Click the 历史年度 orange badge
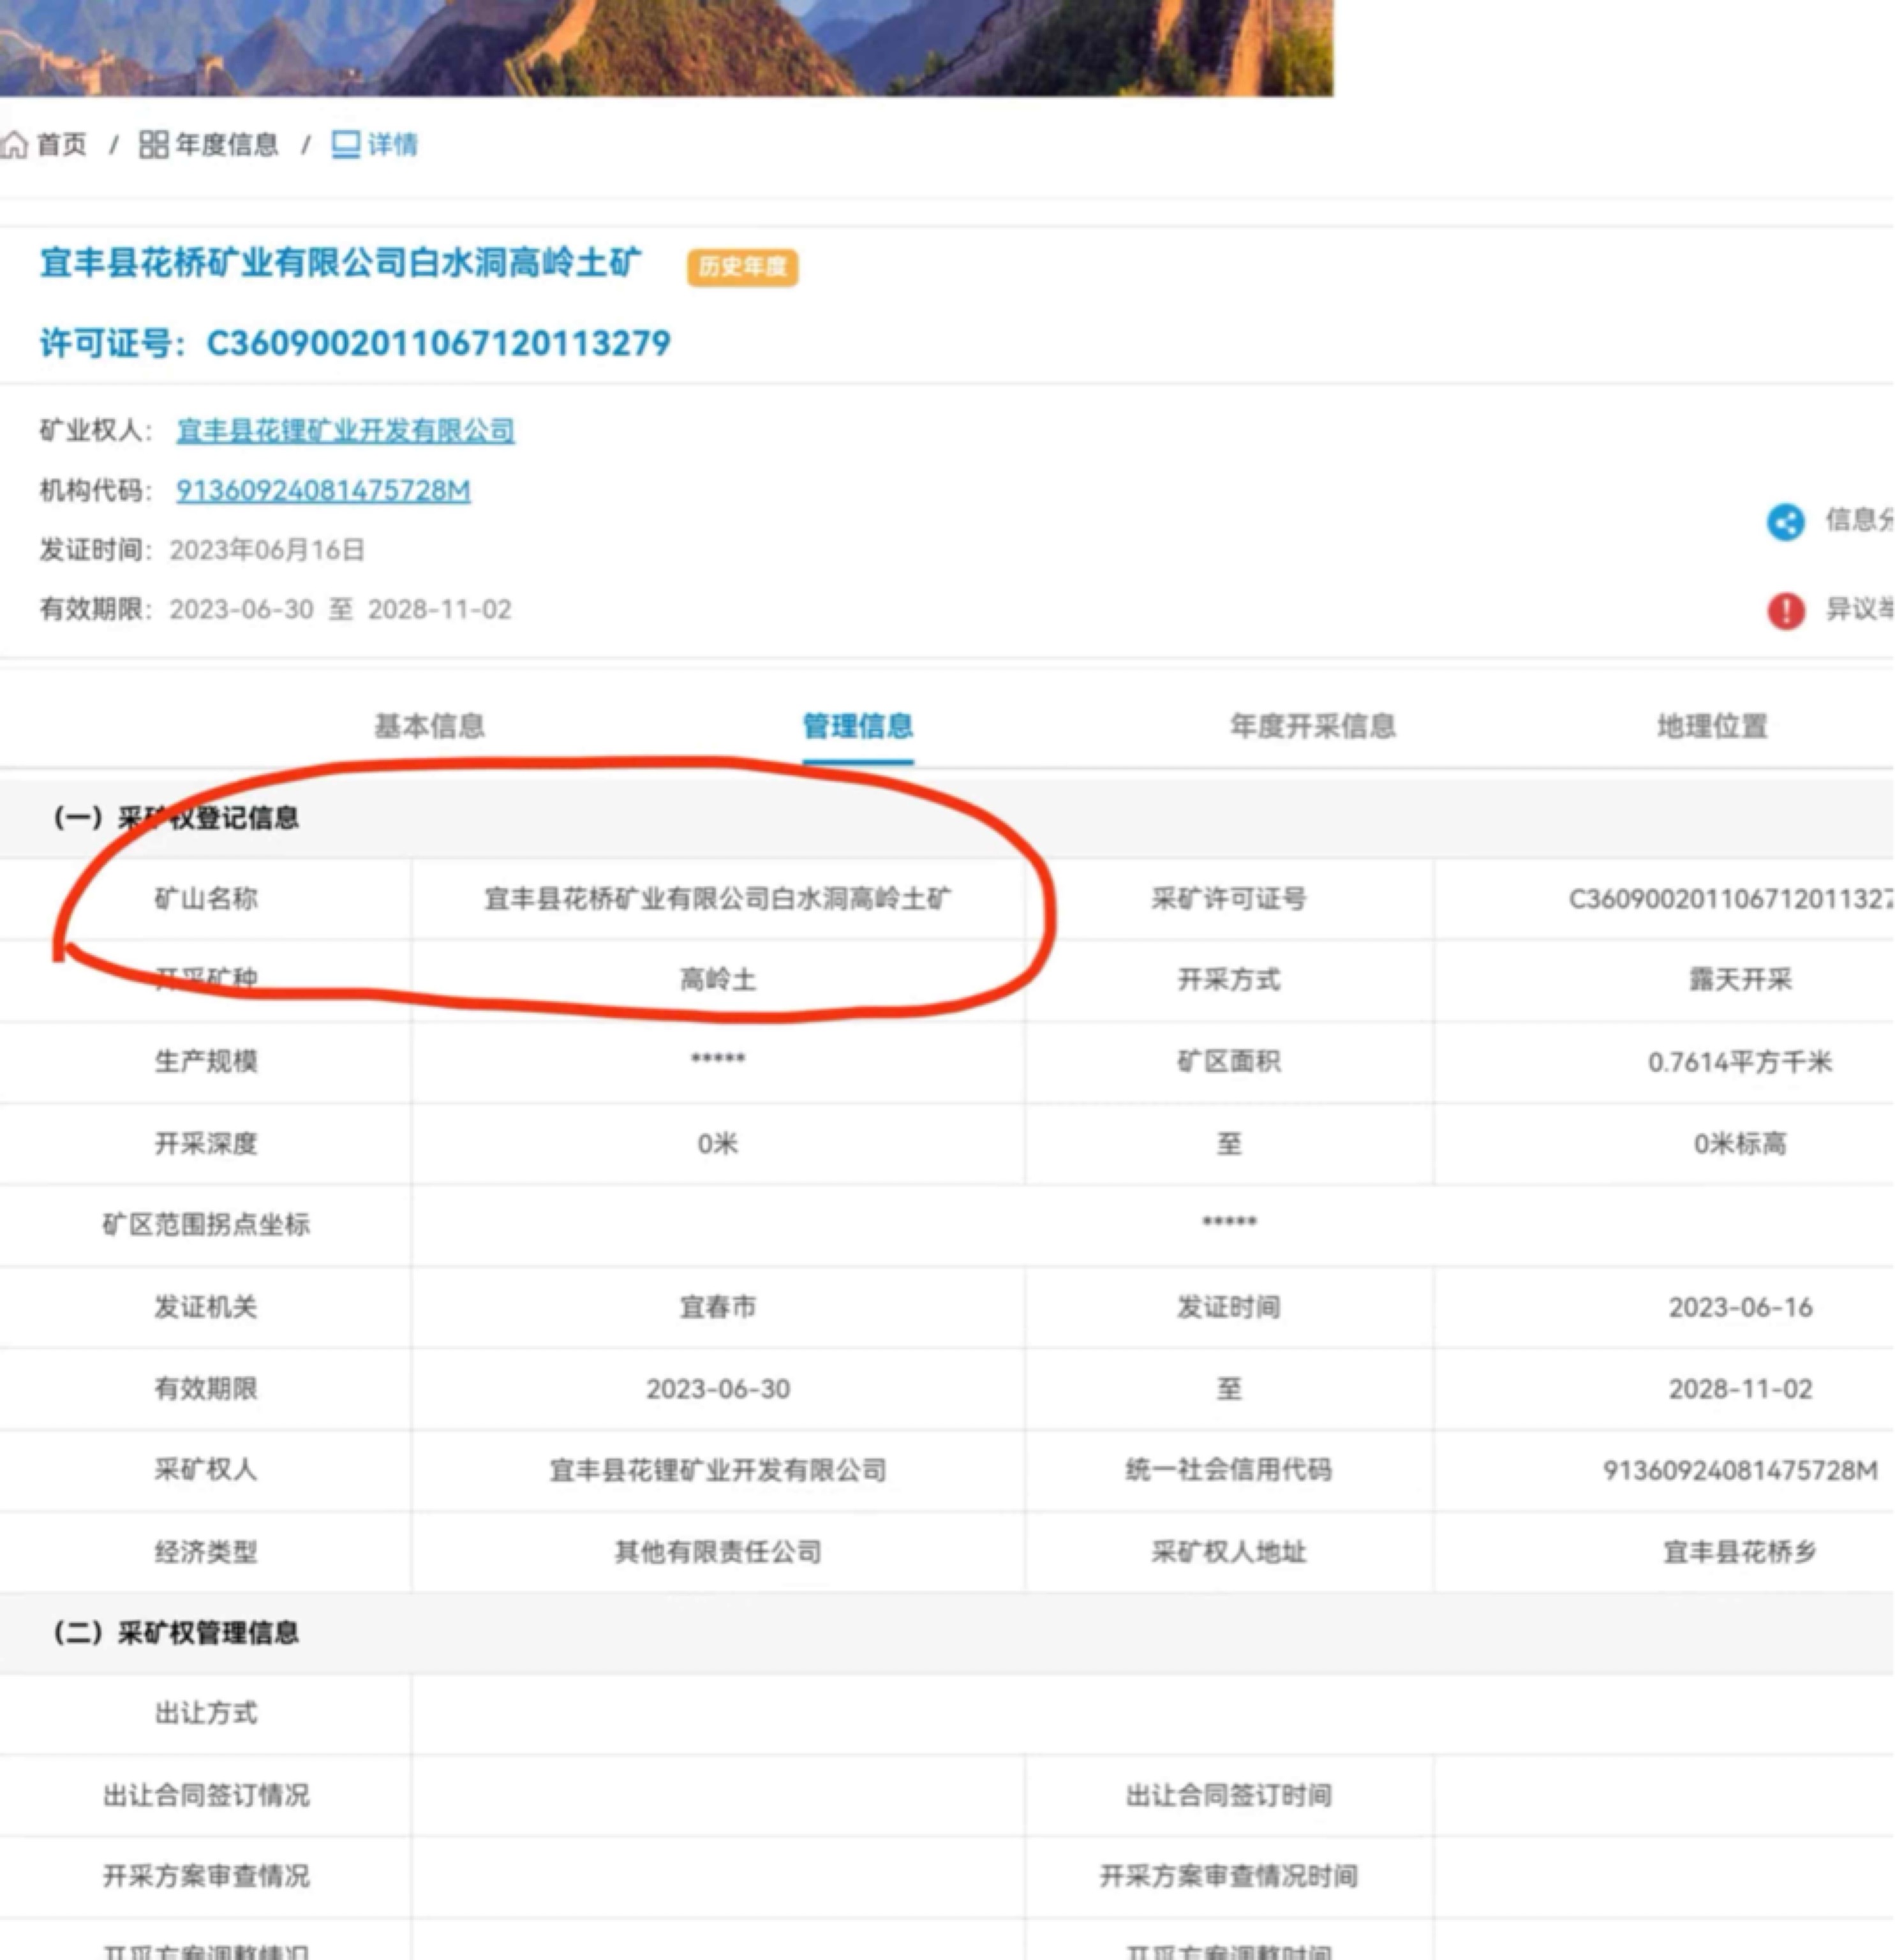This screenshot has height=1960, width=1895. click(742, 267)
